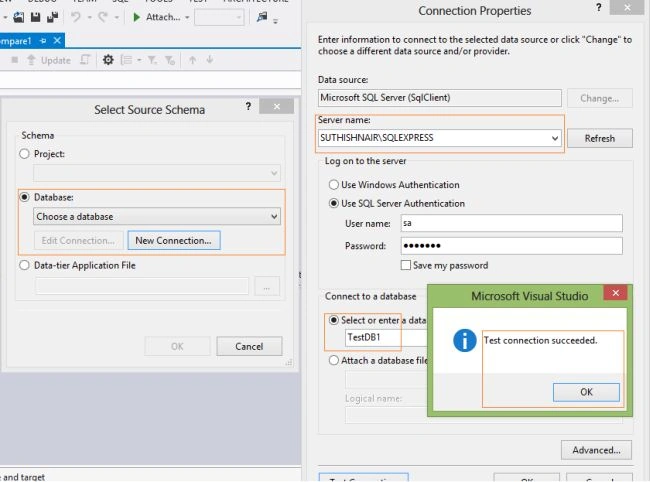Click the Find in Files icon
650x482 pixels.
pyautogui.click(x=262, y=17)
